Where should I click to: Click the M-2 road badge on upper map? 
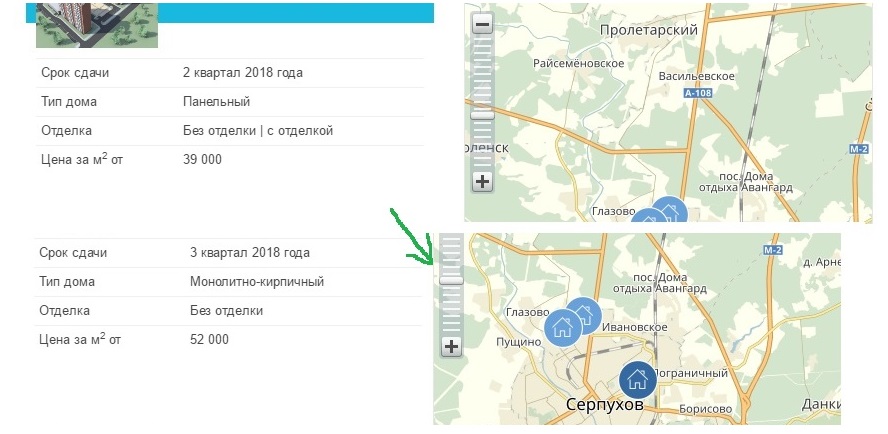859,149
